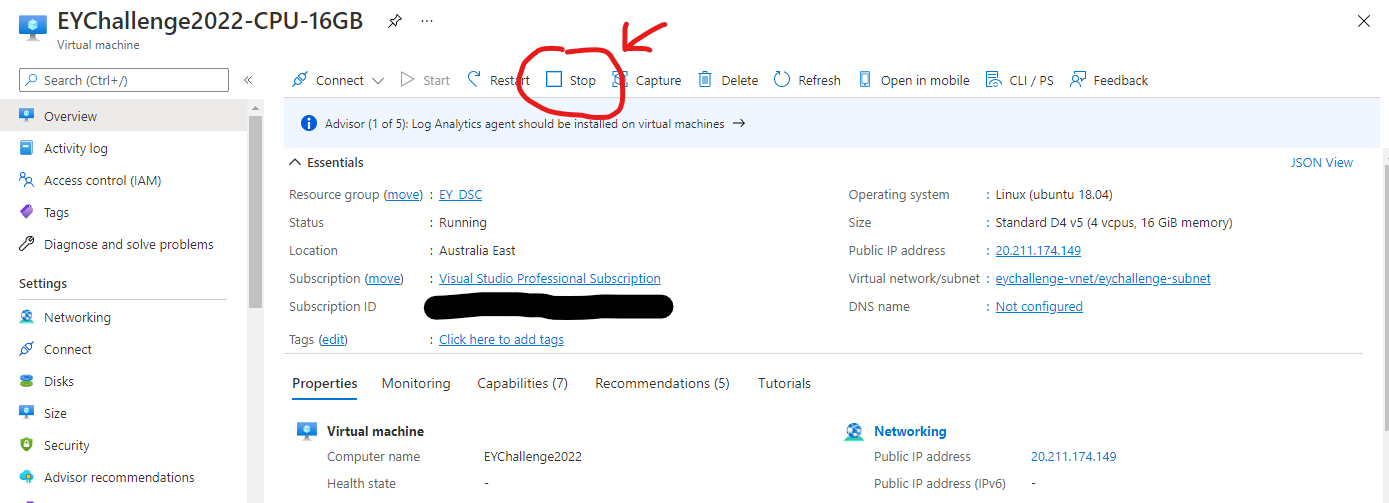The height and width of the screenshot is (503, 1389).
Task: Move resource group via move link
Action: pos(404,195)
